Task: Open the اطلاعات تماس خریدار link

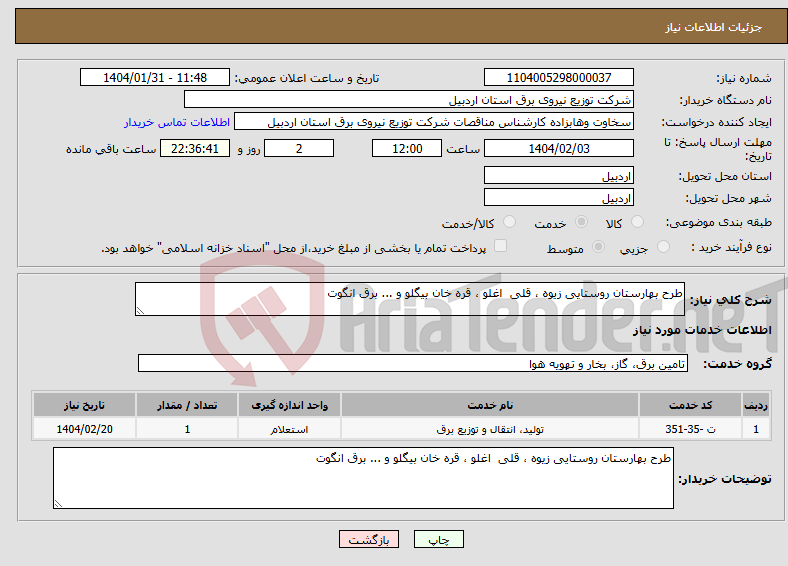Action: (x=177, y=122)
